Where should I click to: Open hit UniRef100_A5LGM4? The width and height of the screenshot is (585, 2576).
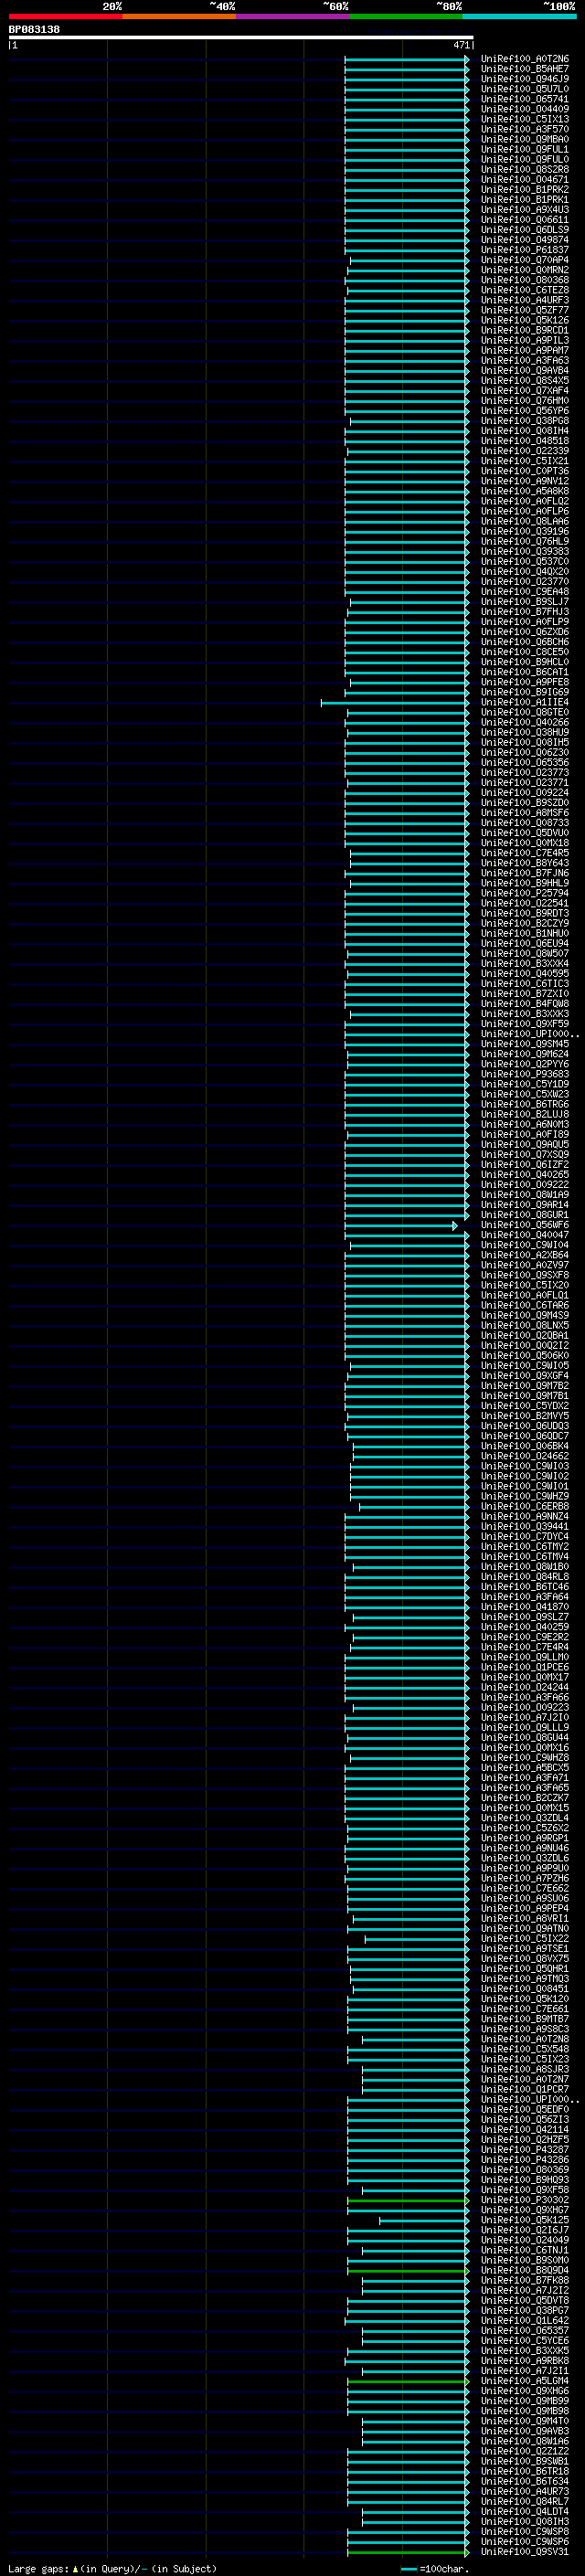[x=524, y=2381]
